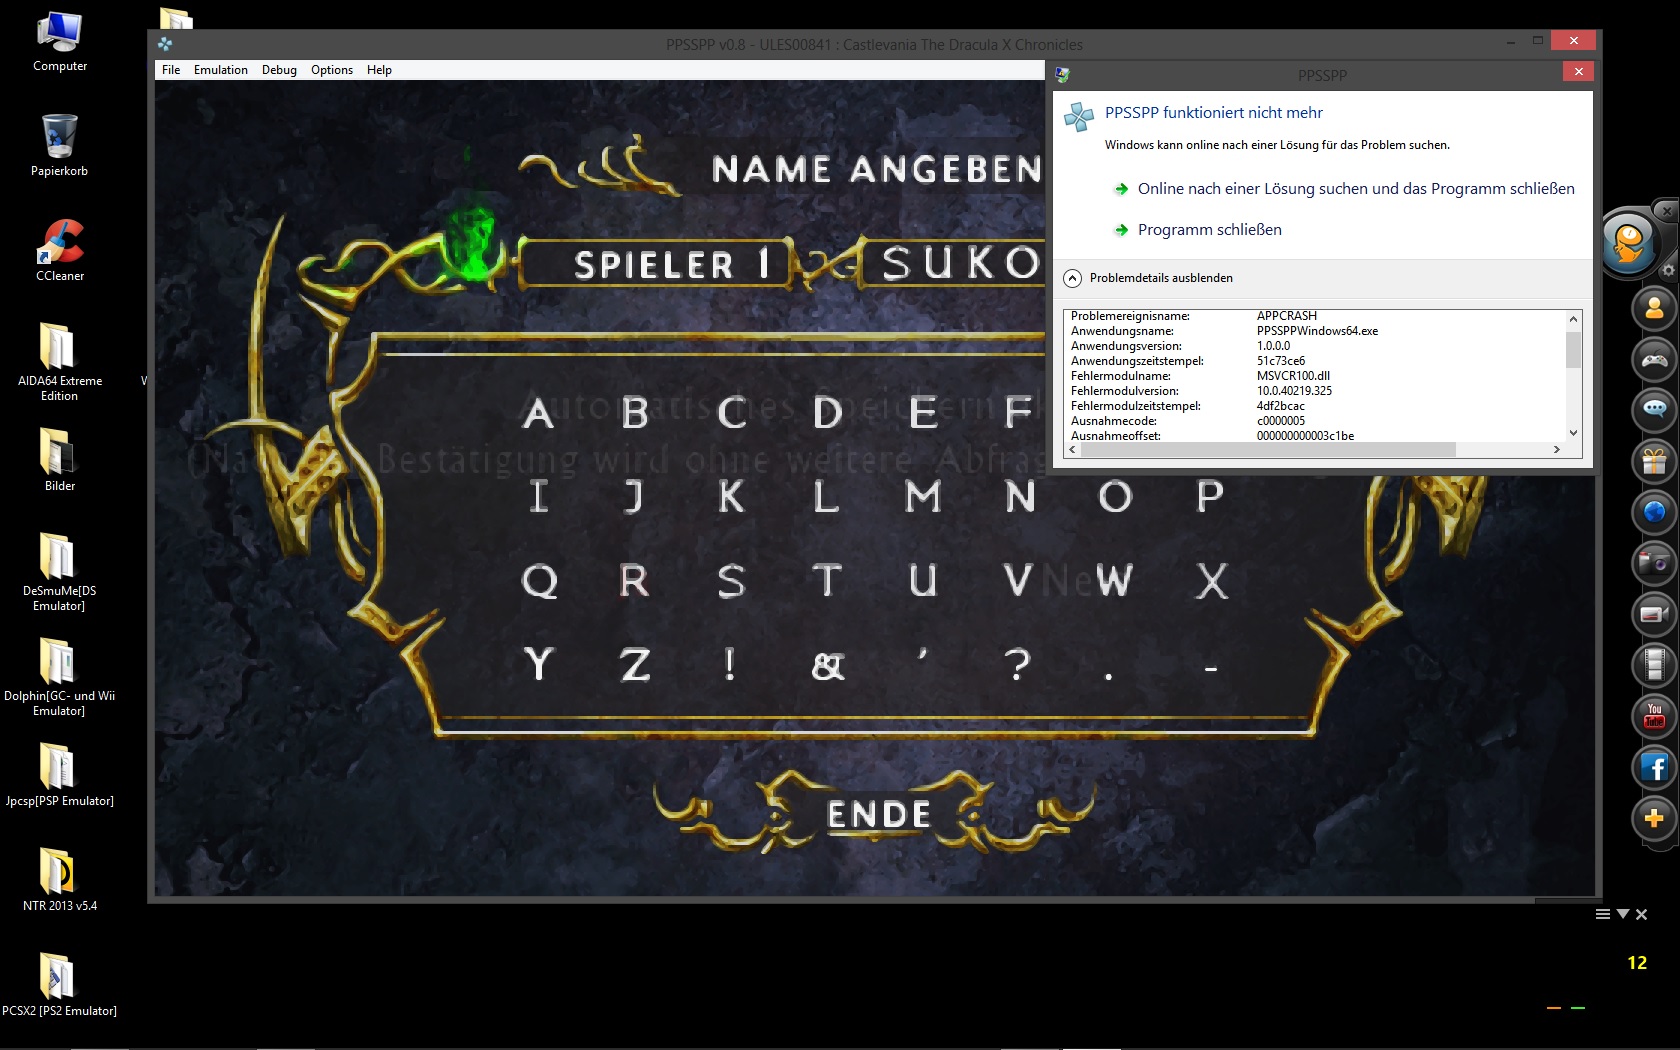Select the NTR 2013 v5.4 folder
Screen dimensions: 1680x1050
59,880
